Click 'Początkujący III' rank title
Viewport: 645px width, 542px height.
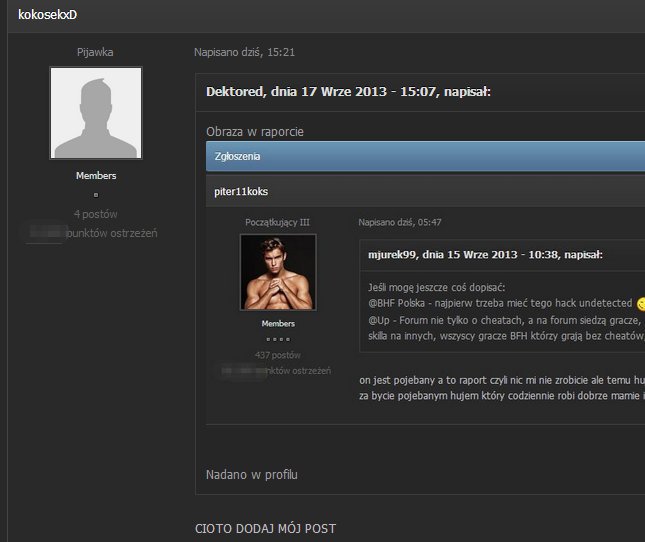tap(277, 222)
